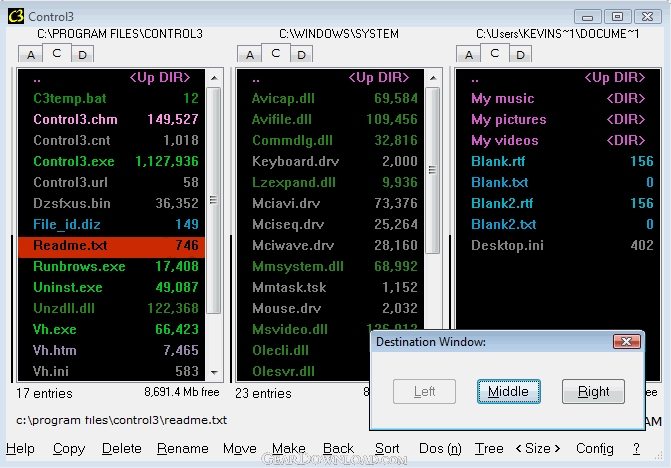The height and width of the screenshot is (468, 671).
Task: Select drive C tab in right pane
Action: click(x=495, y=53)
